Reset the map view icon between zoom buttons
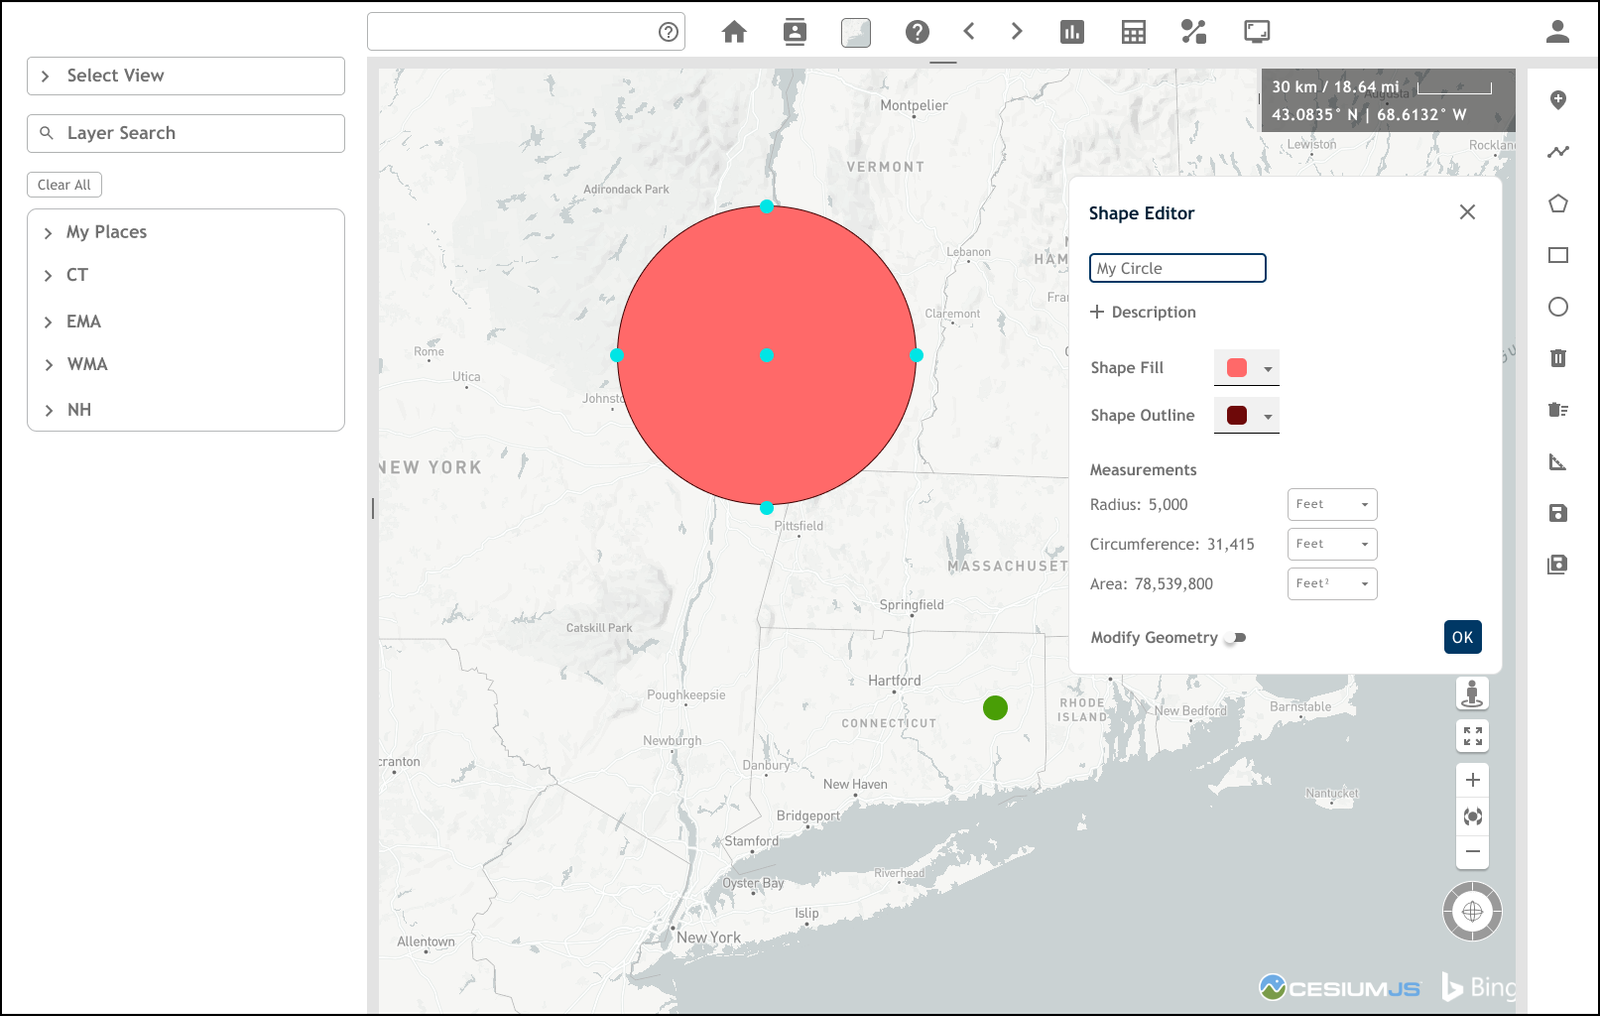The height and width of the screenshot is (1016, 1600). [1472, 817]
